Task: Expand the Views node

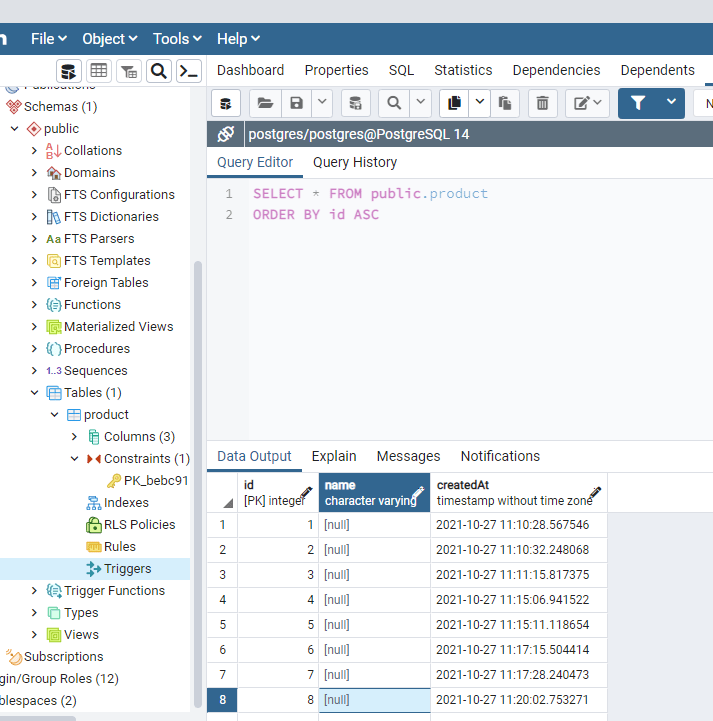Action: tap(34, 635)
